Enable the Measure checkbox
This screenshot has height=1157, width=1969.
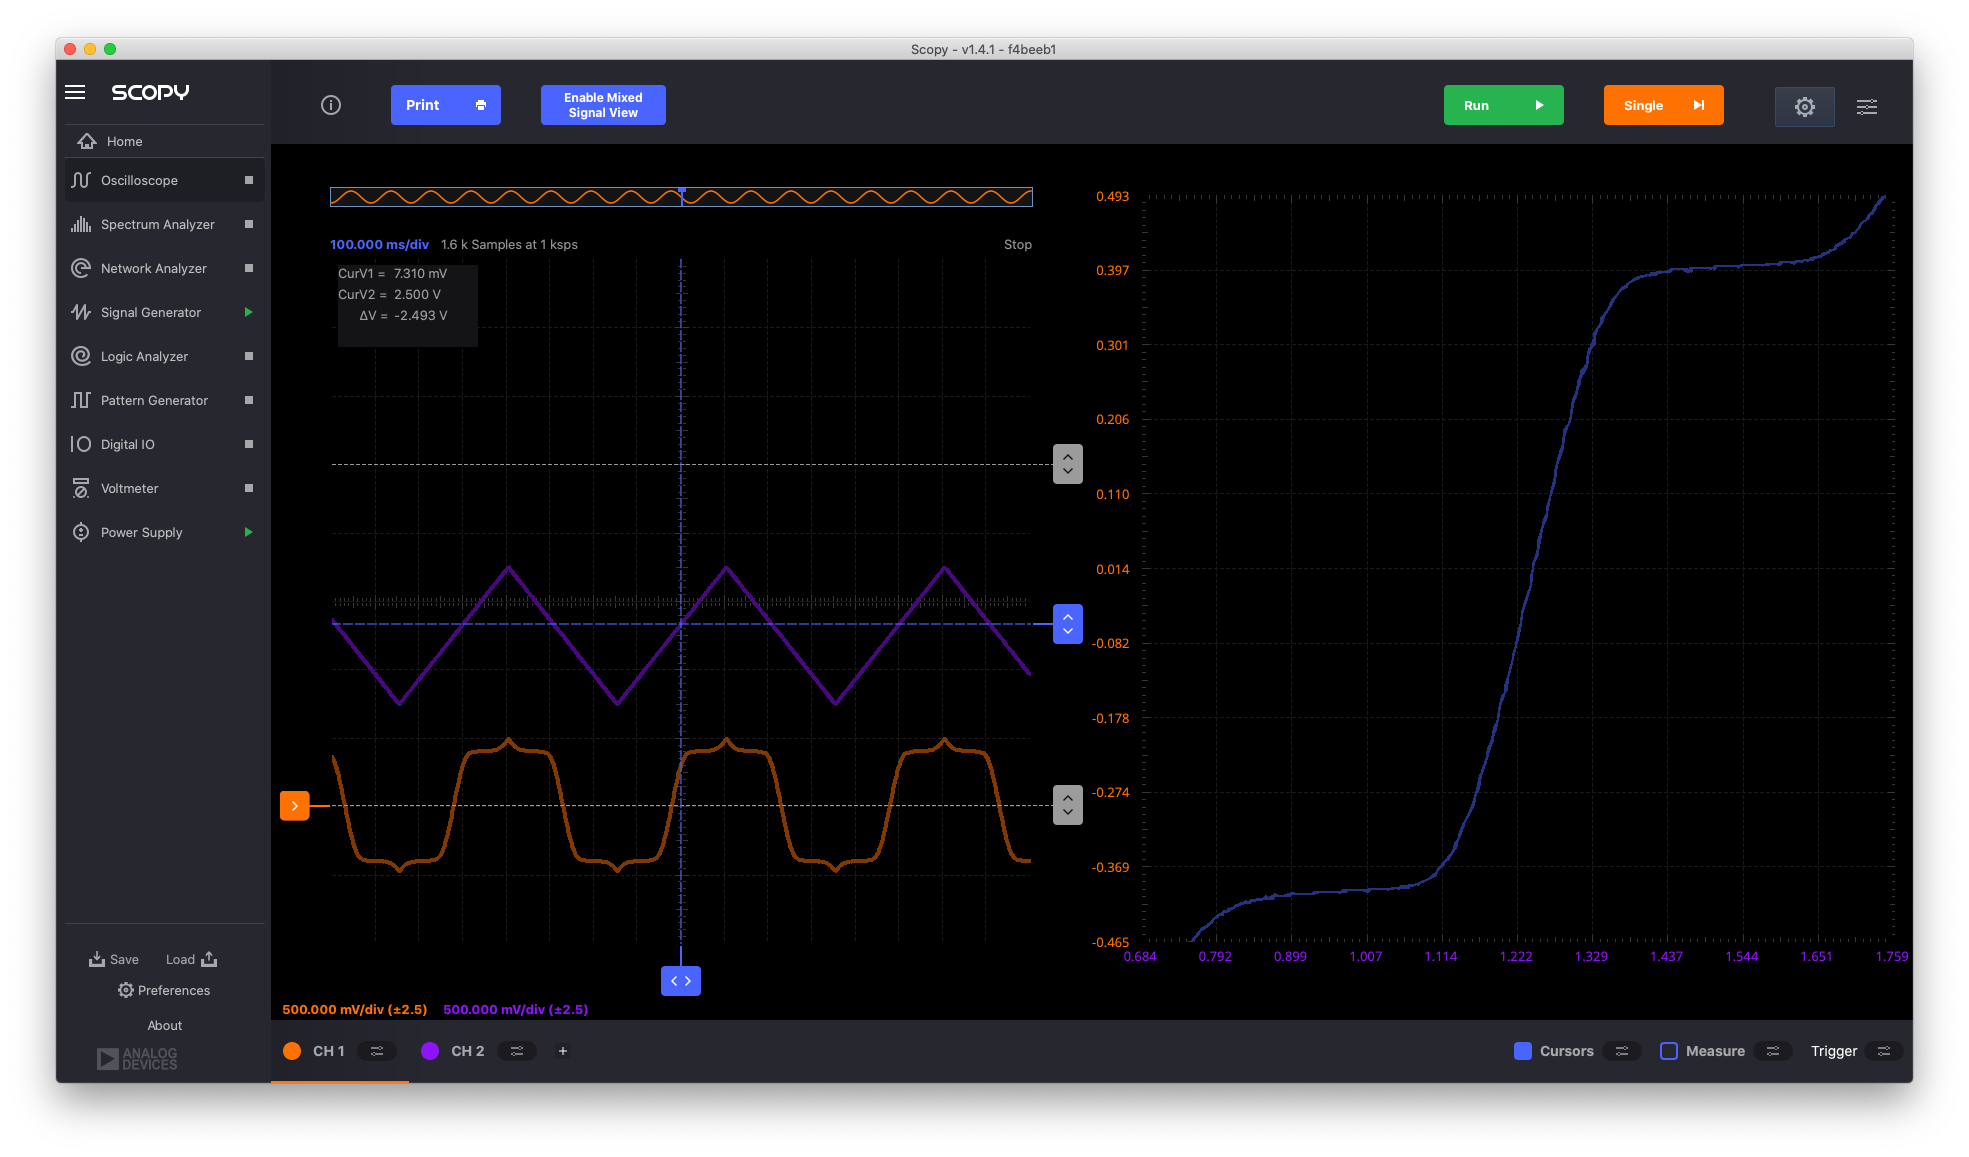pyautogui.click(x=1669, y=1051)
